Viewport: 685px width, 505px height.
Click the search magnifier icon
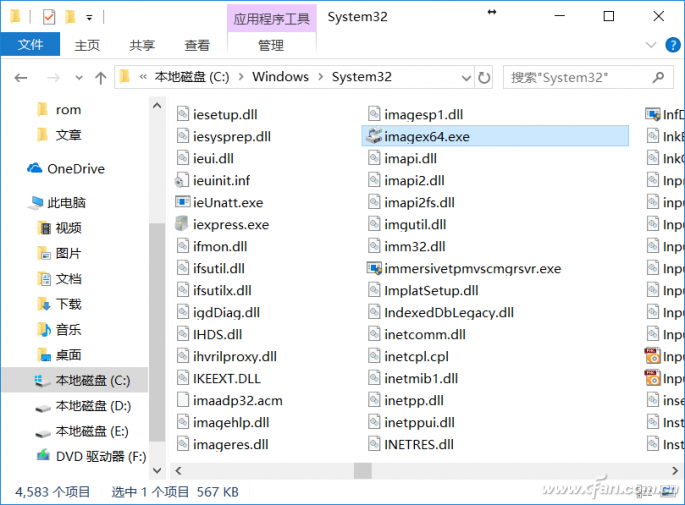pos(658,77)
